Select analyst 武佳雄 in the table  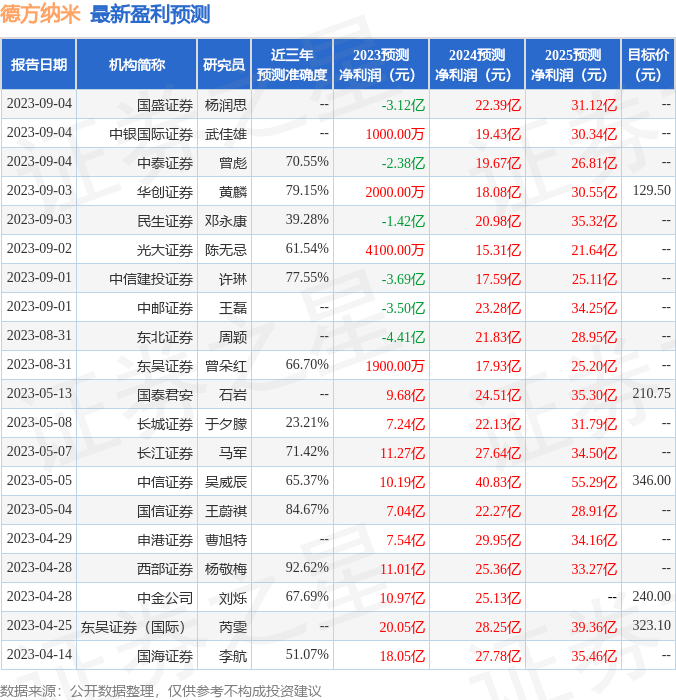tap(225, 134)
